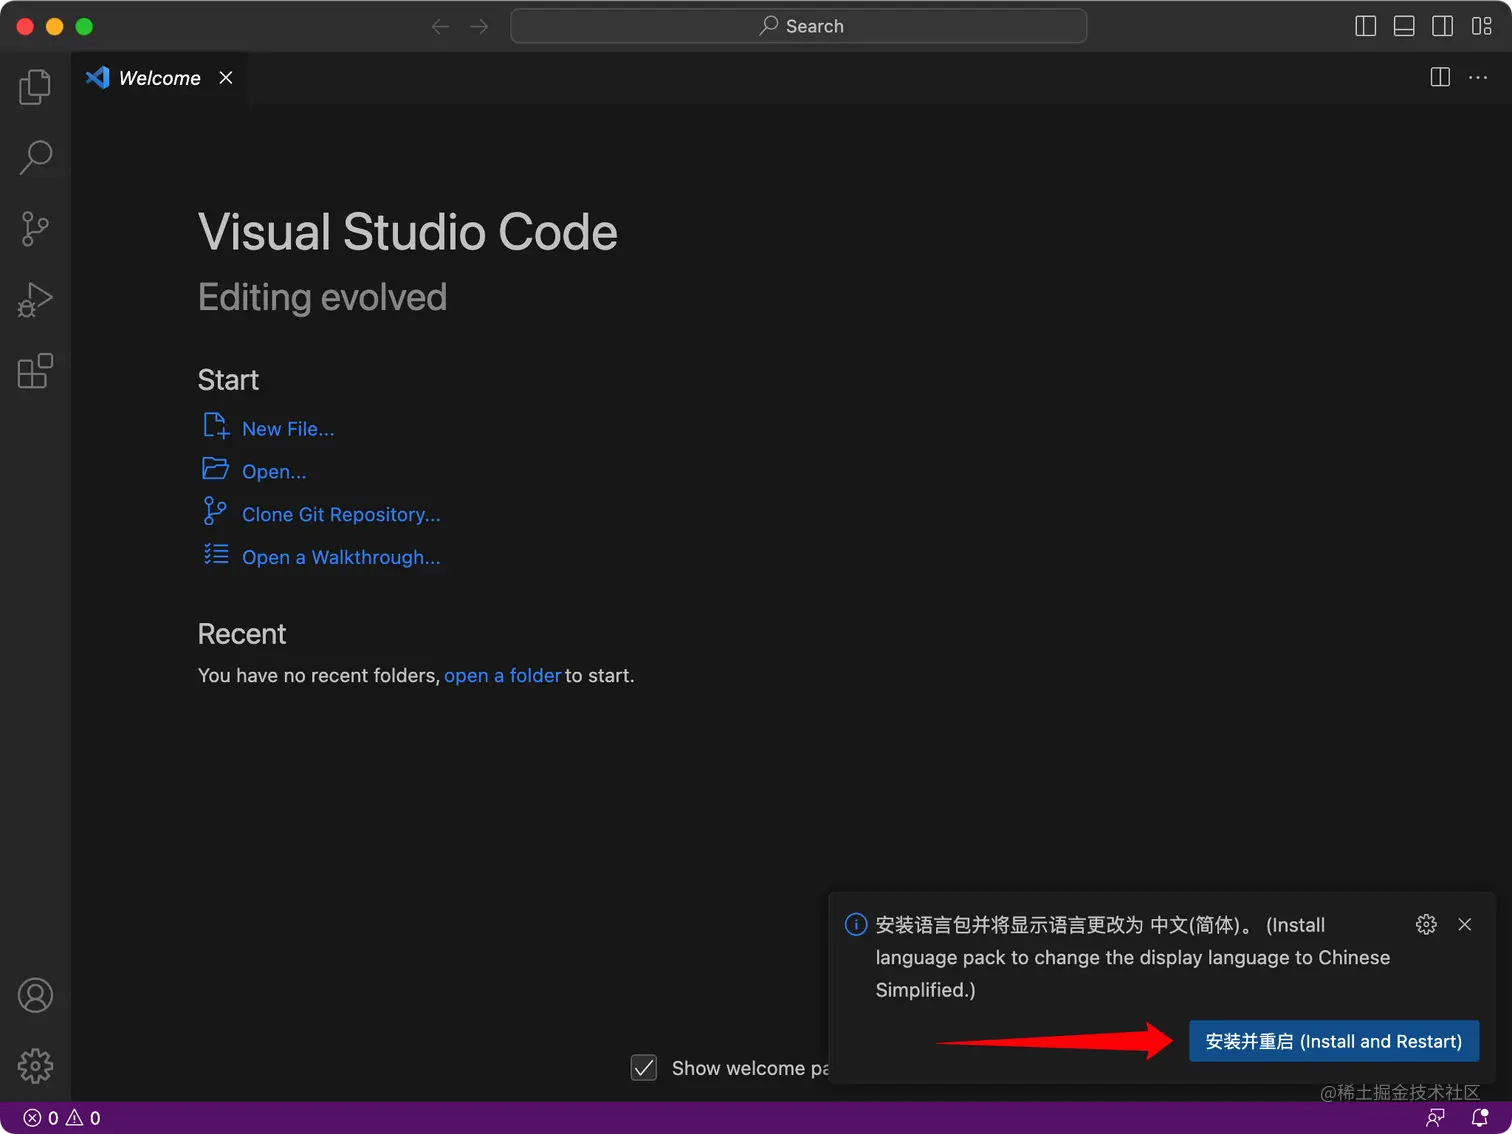The height and width of the screenshot is (1134, 1512).
Task: Click the Open... link
Action: 274,472
